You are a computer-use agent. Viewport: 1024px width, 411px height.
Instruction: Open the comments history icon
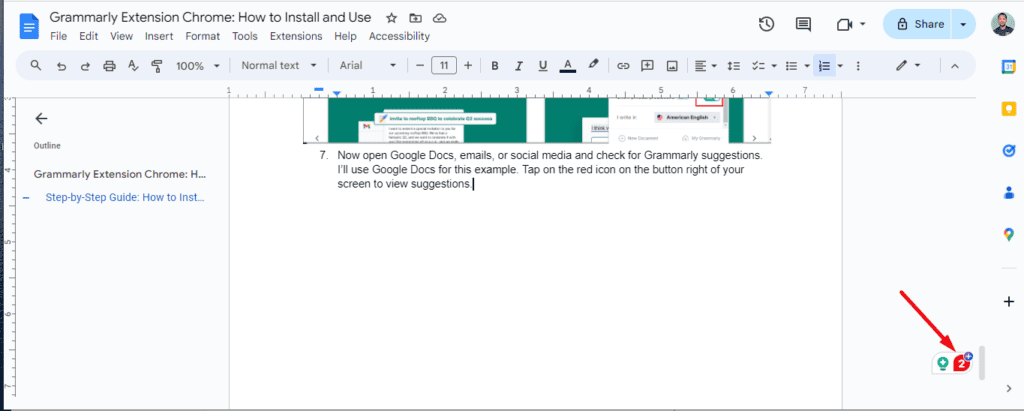(x=803, y=24)
